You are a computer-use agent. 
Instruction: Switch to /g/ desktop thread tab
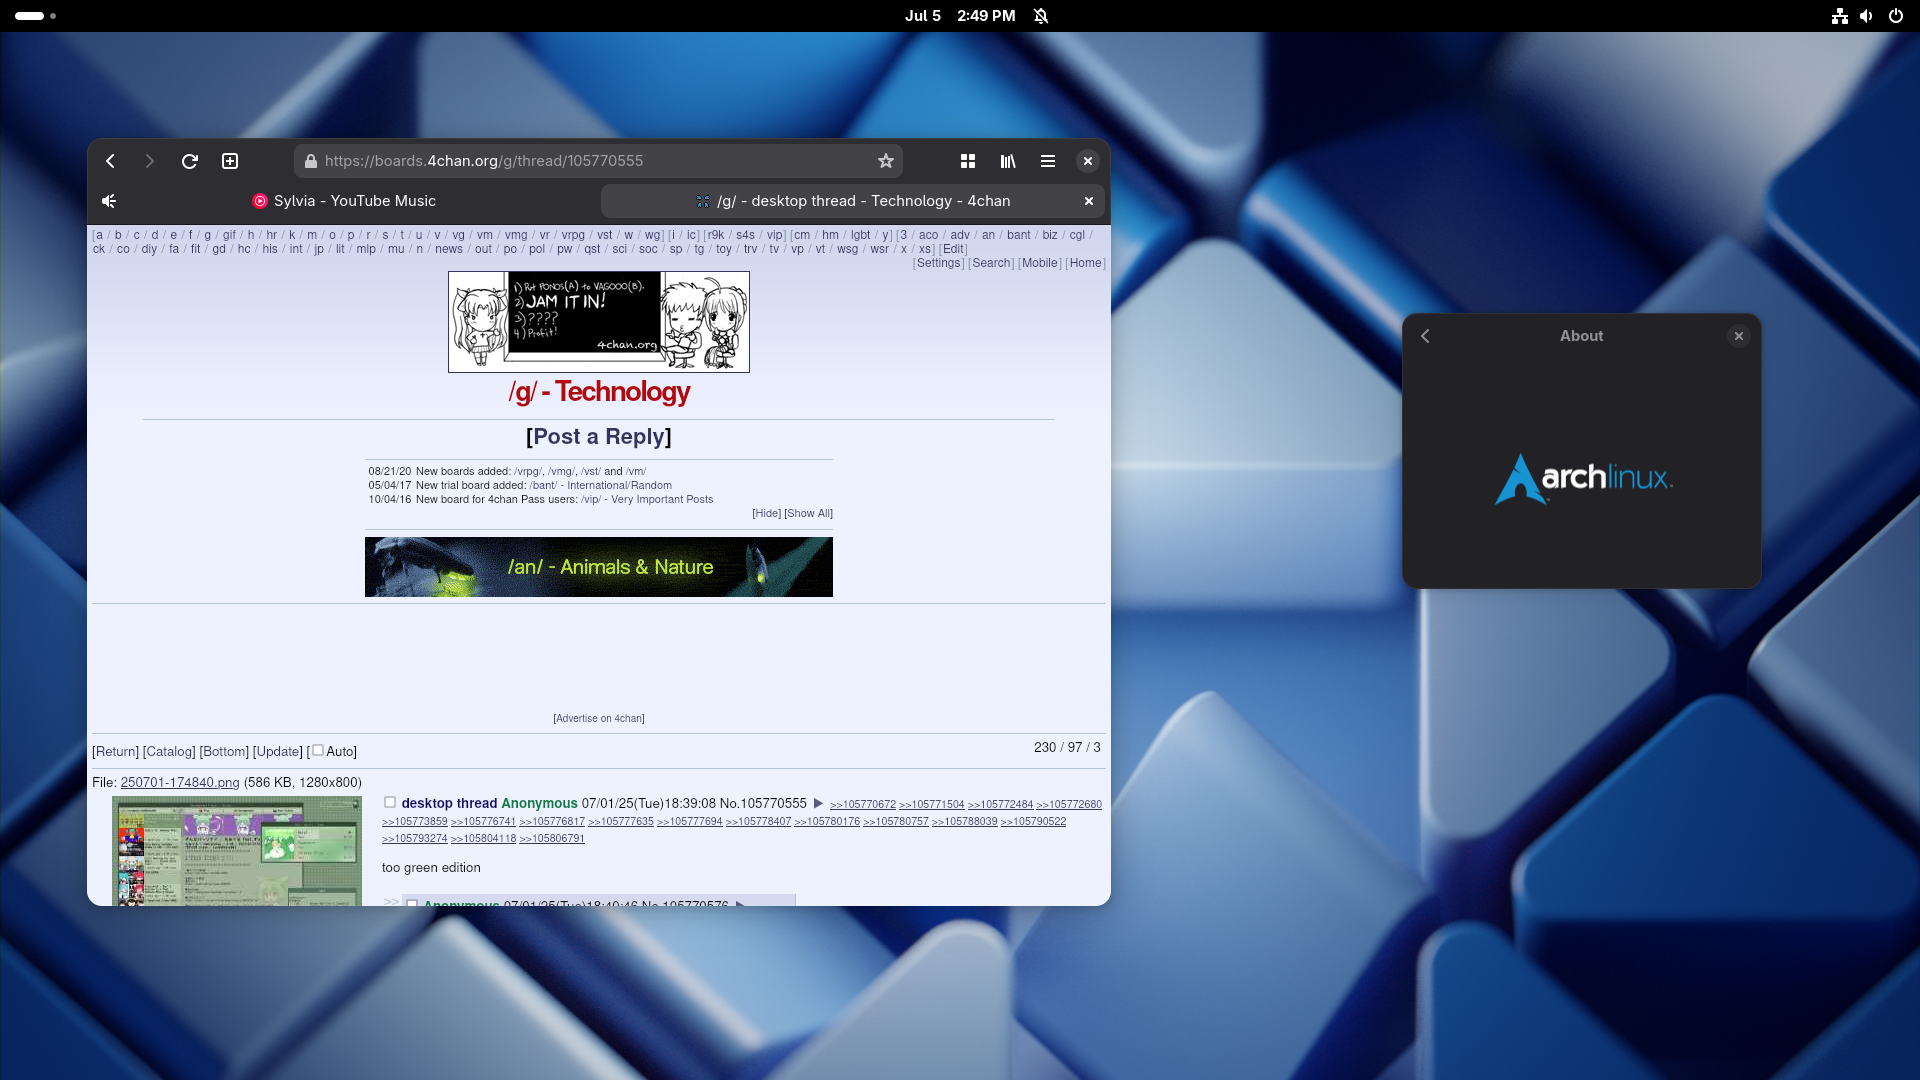coord(853,201)
